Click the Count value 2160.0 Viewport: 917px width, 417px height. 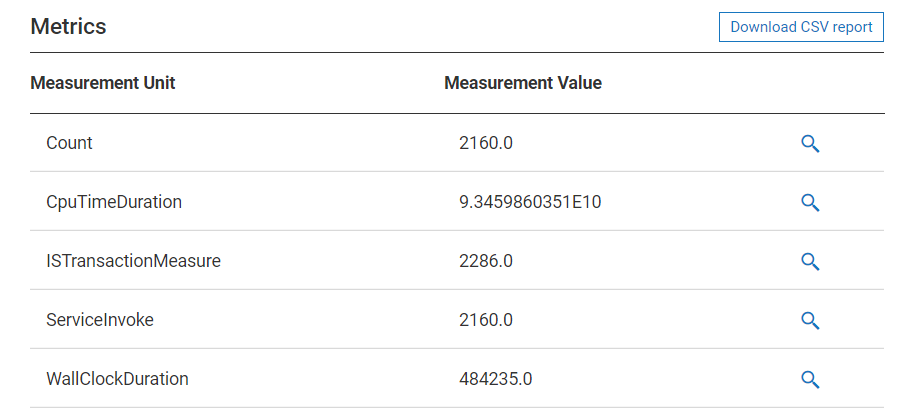[x=486, y=143]
